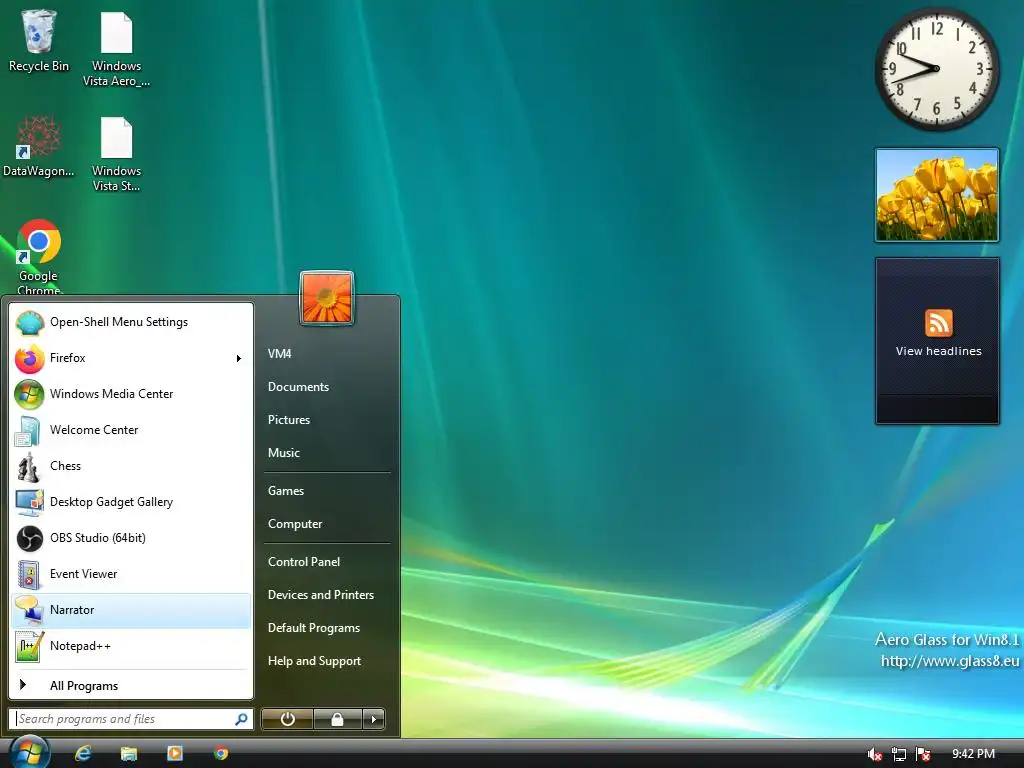Open Pictures from the Start menu

click(x=289, y=420)
